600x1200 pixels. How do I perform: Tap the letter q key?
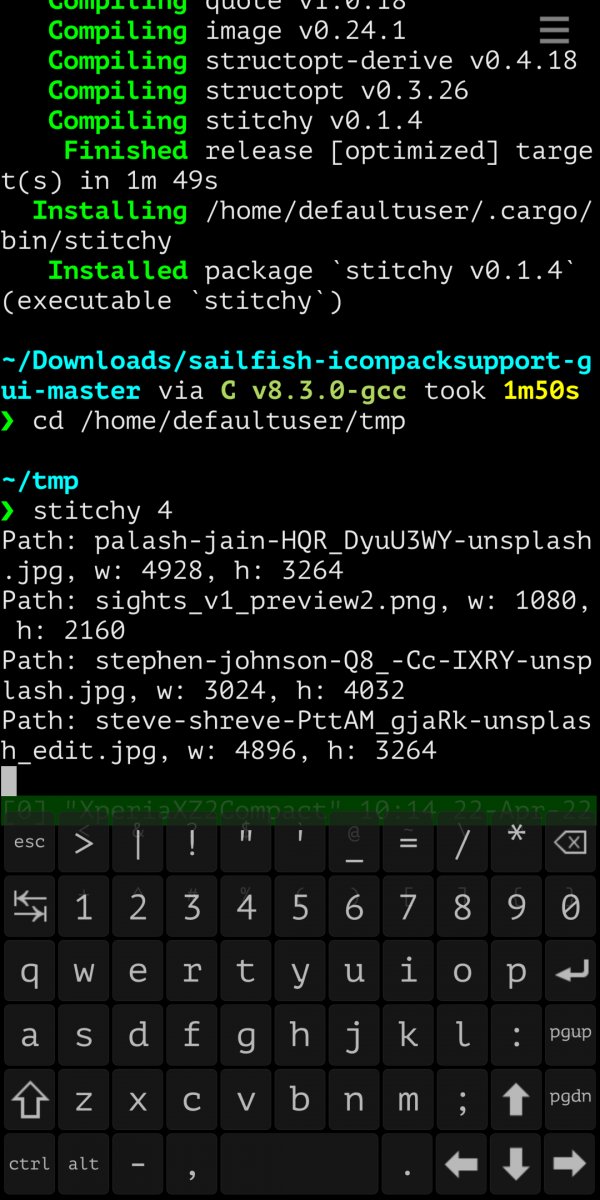tap(29, 971)
